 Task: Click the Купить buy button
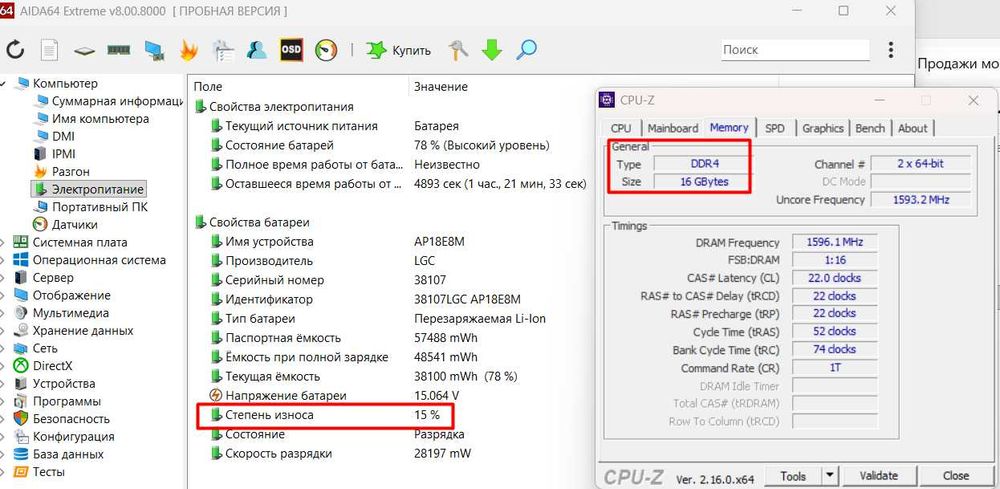click(399, 50)
